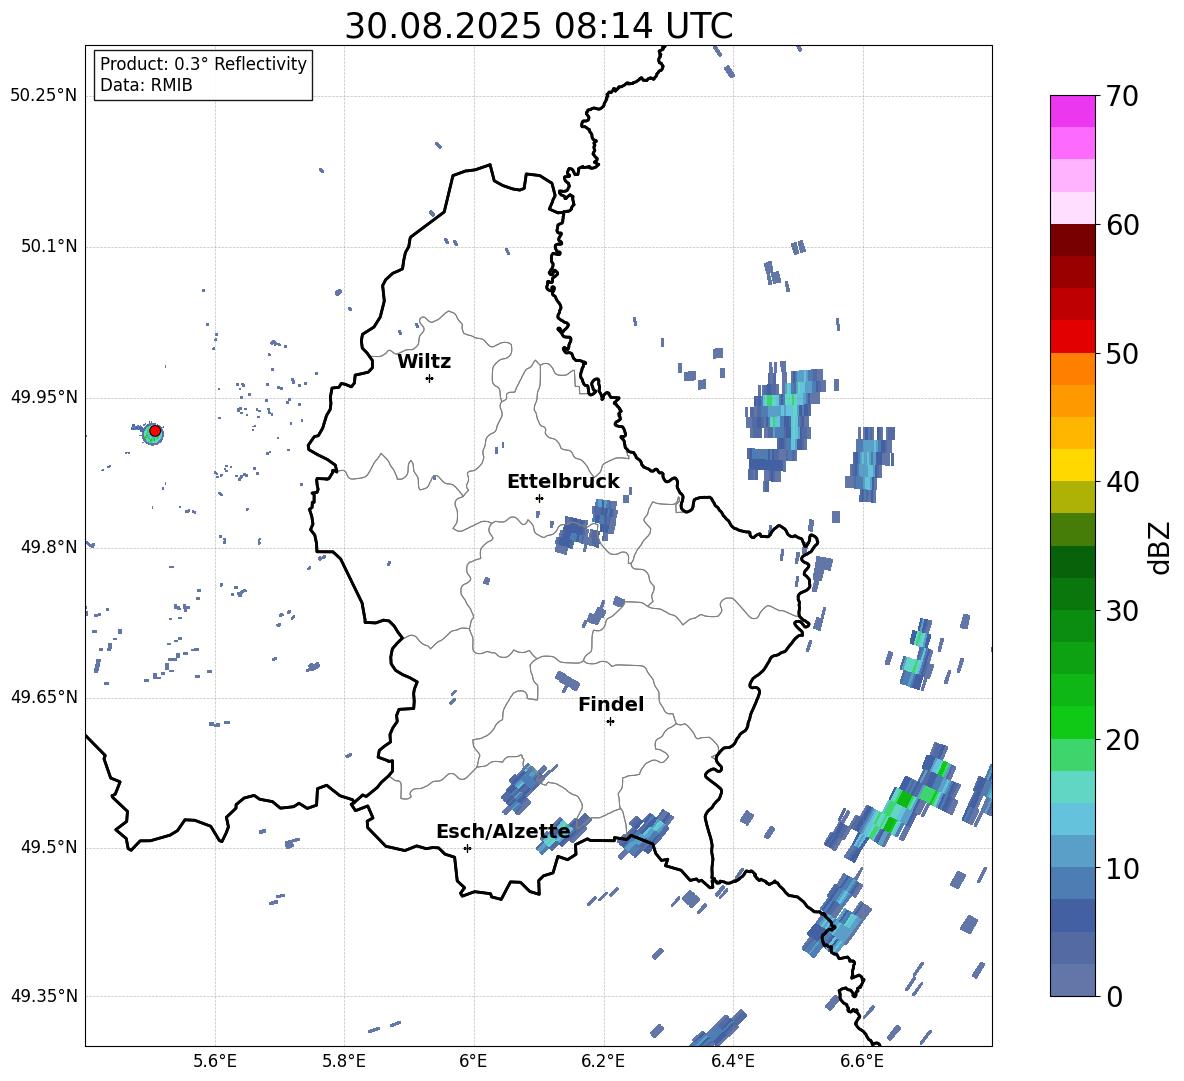Click the title 30.08.2025 08:14 UTC
The height and width of the screenshot is (1081, 1184).
(x=538, y=26)
